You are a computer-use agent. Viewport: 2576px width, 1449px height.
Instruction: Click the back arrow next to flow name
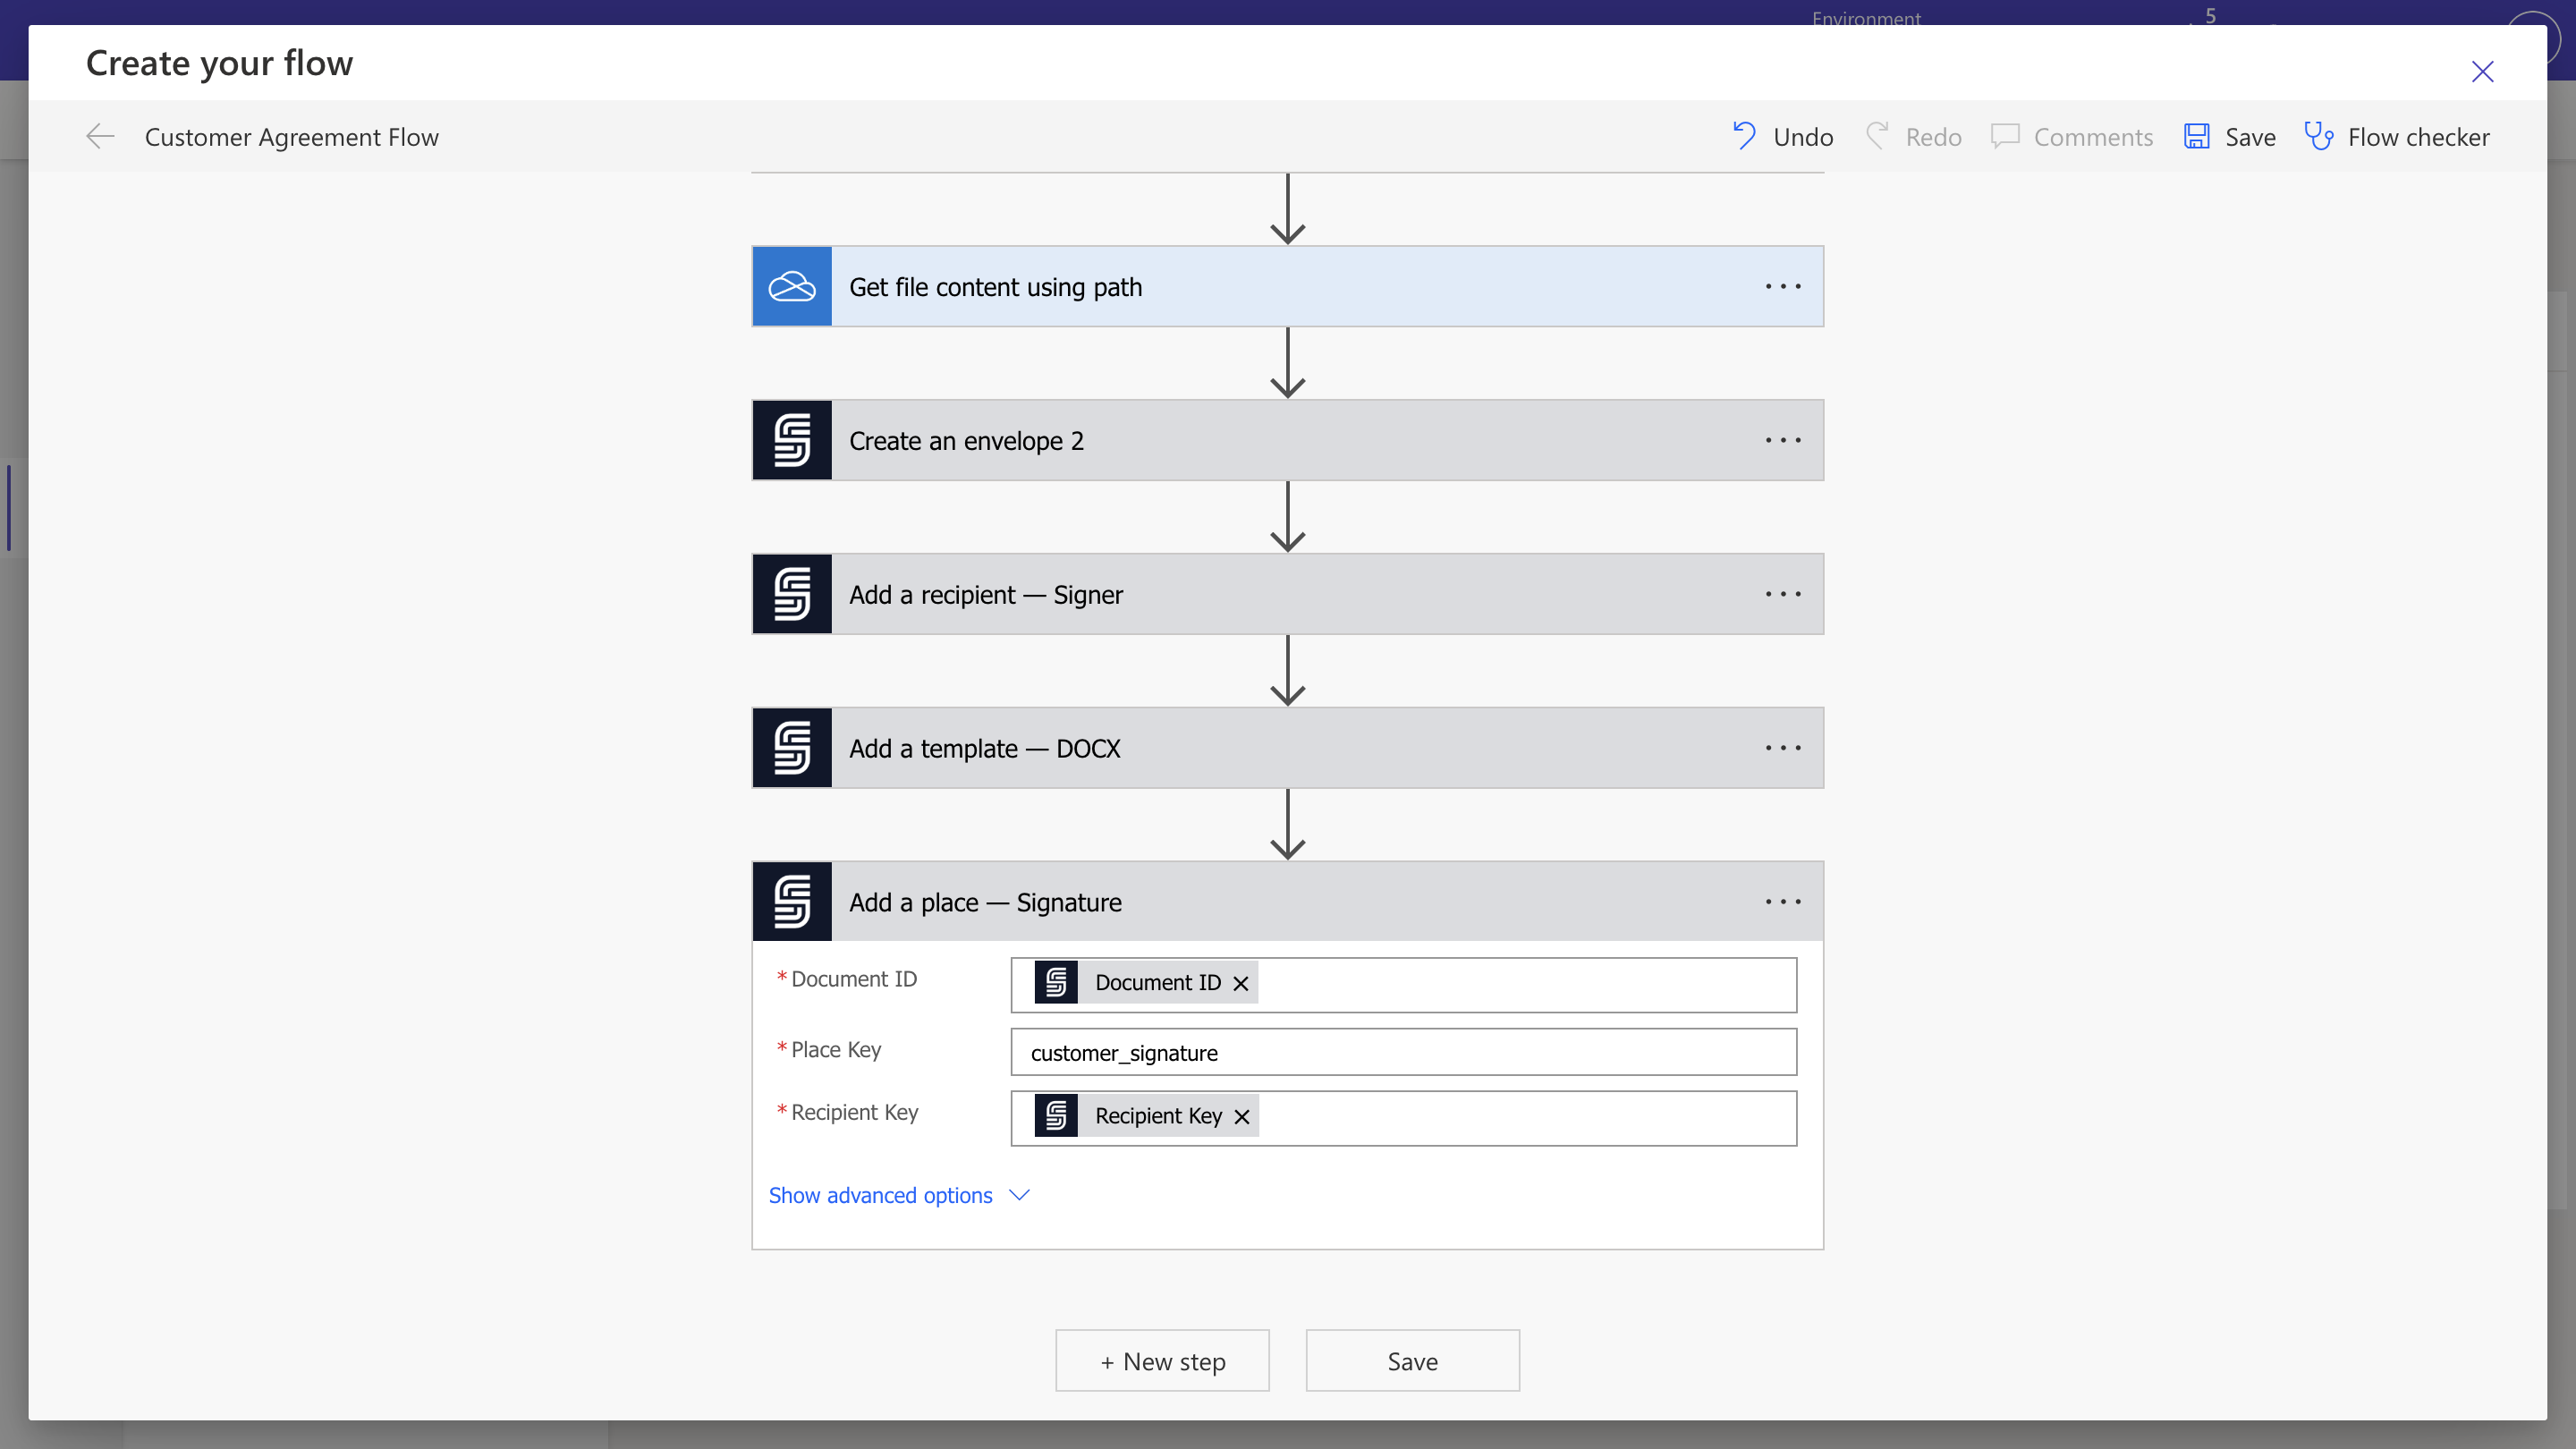pyautogui.click(x=100, y=137)
